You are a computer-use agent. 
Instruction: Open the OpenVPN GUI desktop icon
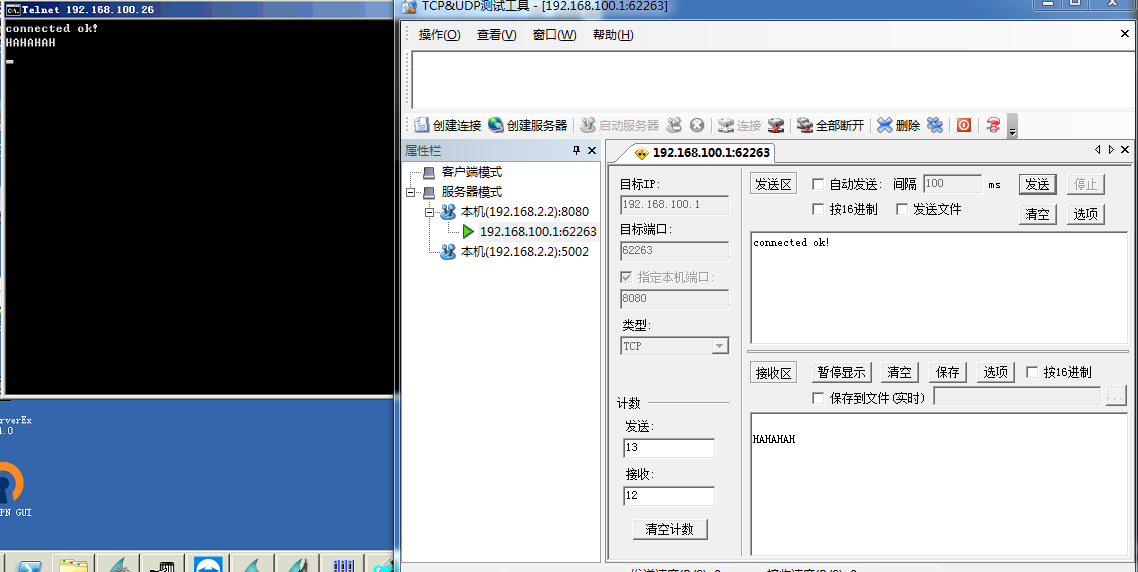pyautogui.click(x=8, y=485)
